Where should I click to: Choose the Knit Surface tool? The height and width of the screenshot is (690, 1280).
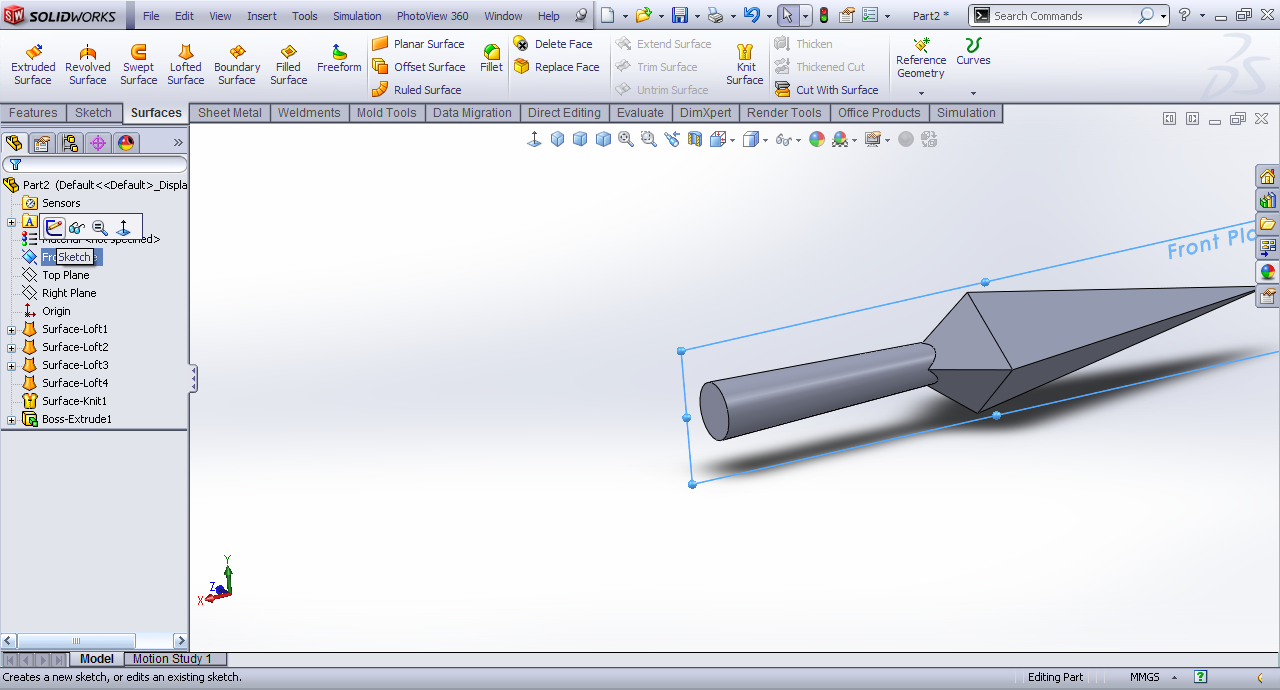pyautogui.click(x=745, y=65)
